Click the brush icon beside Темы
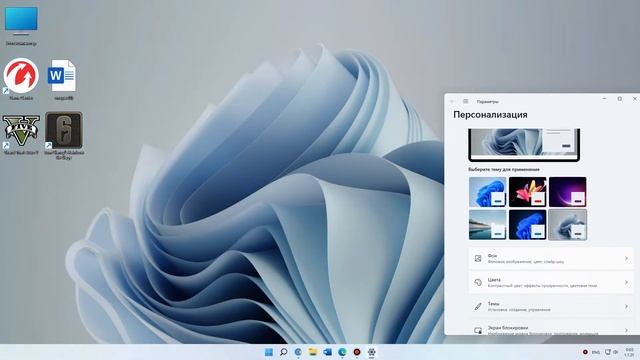This screenshot has height=360, width=640. tap(478, 307)
